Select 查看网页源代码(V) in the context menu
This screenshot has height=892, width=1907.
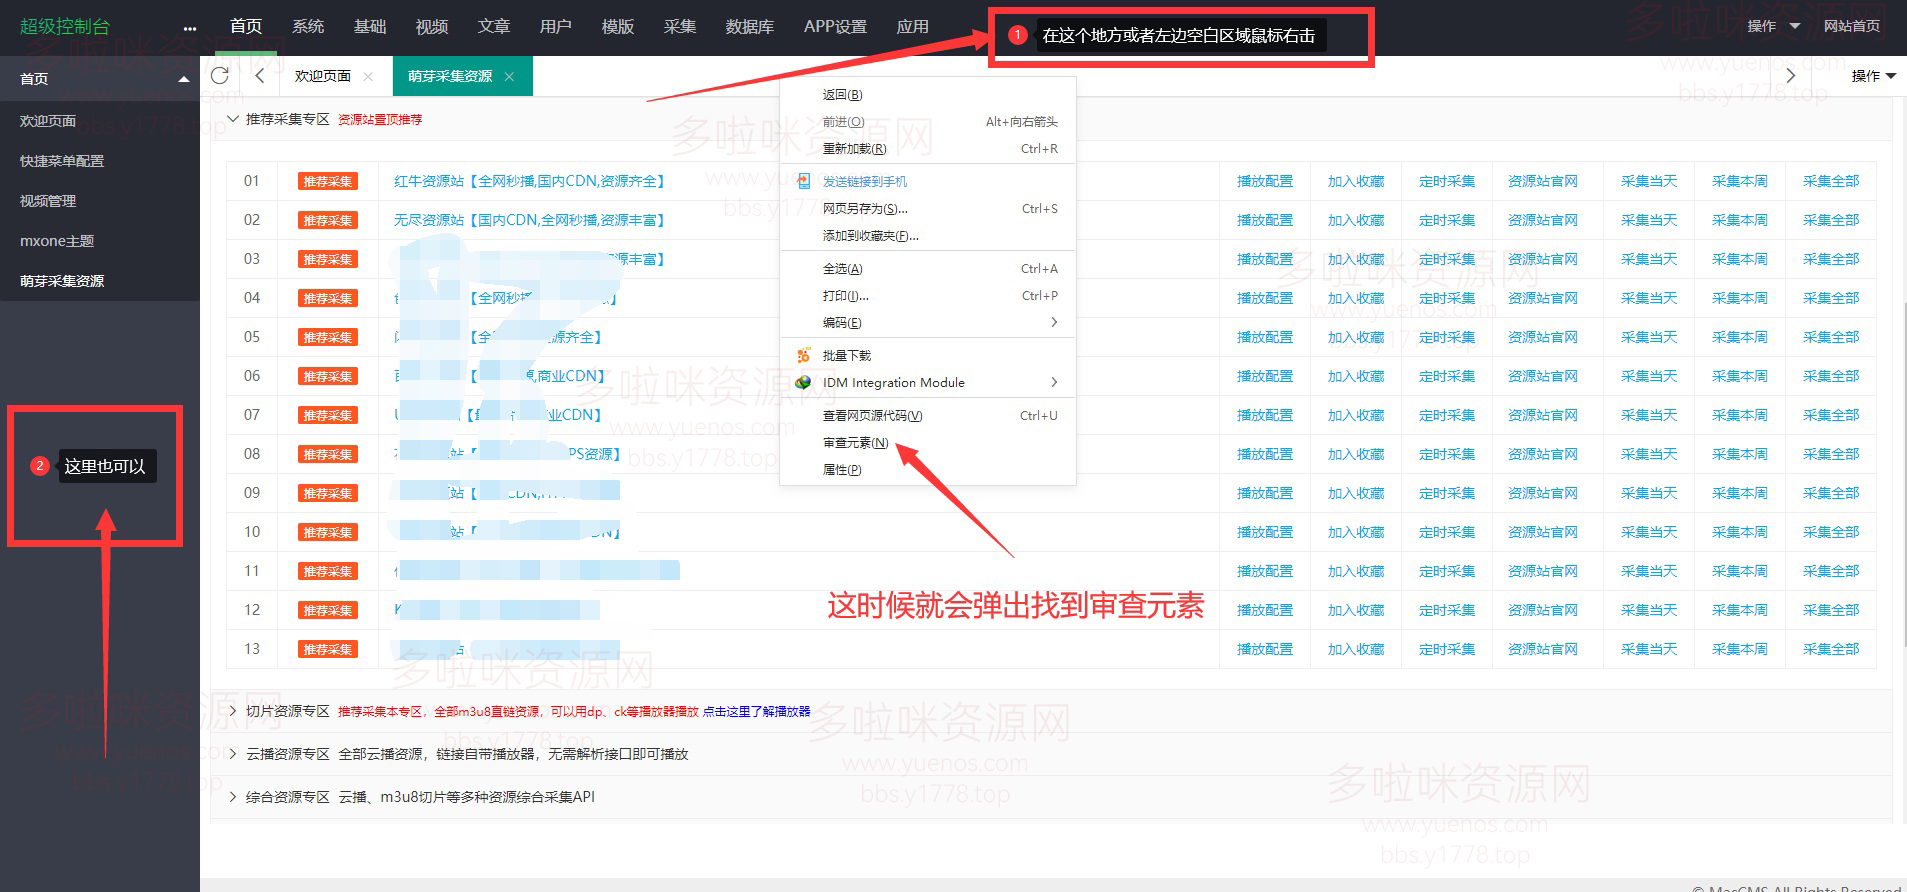pos(872,416)
